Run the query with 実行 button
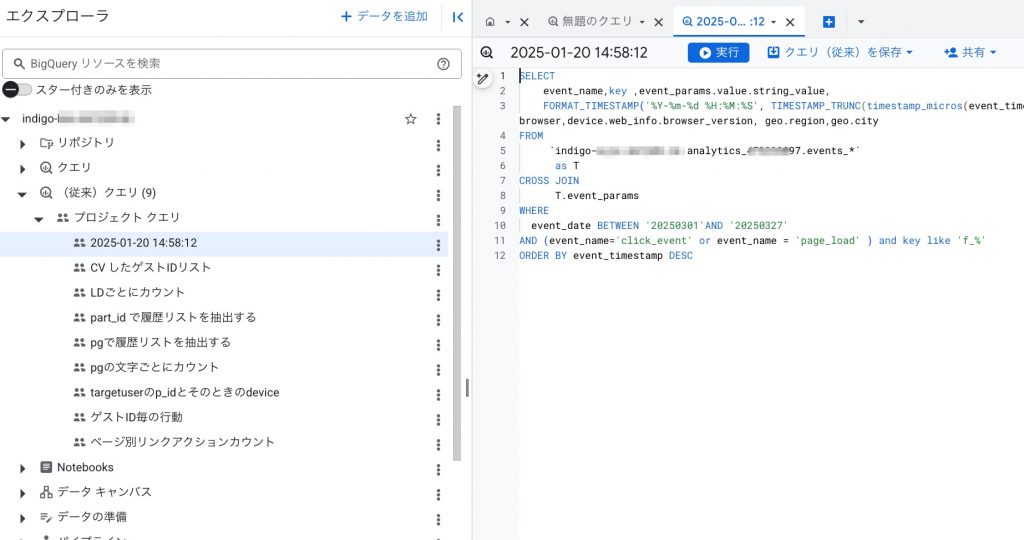1024x540 pixels. 718,52
